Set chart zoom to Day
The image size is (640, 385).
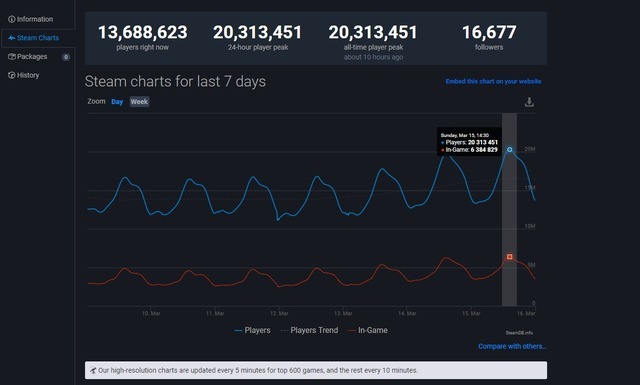pyautogui.click(x=117, y=102)
